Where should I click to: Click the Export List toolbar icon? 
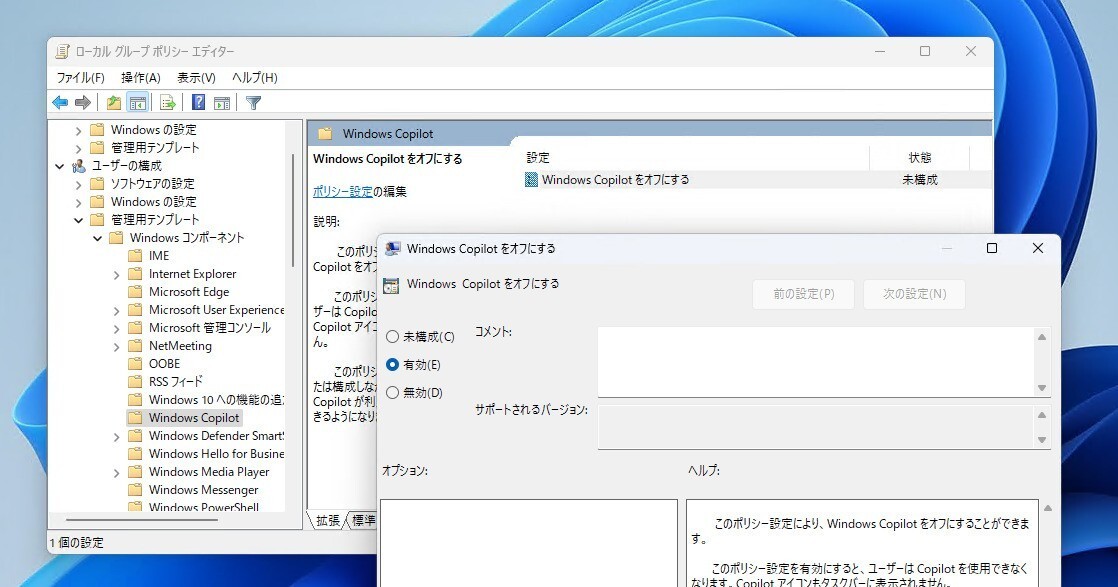(166, 102)
